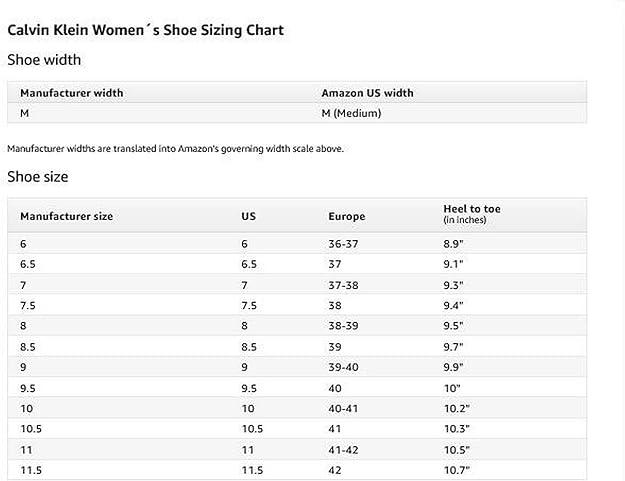Select the Shoe width heading
Viewport: 625px width, 481px height.
pos(44,60)
